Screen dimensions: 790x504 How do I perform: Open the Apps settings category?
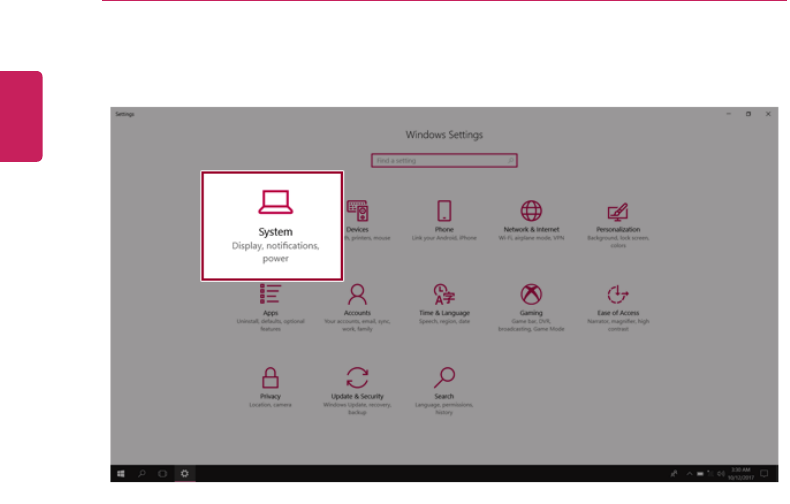pos(271,307)
